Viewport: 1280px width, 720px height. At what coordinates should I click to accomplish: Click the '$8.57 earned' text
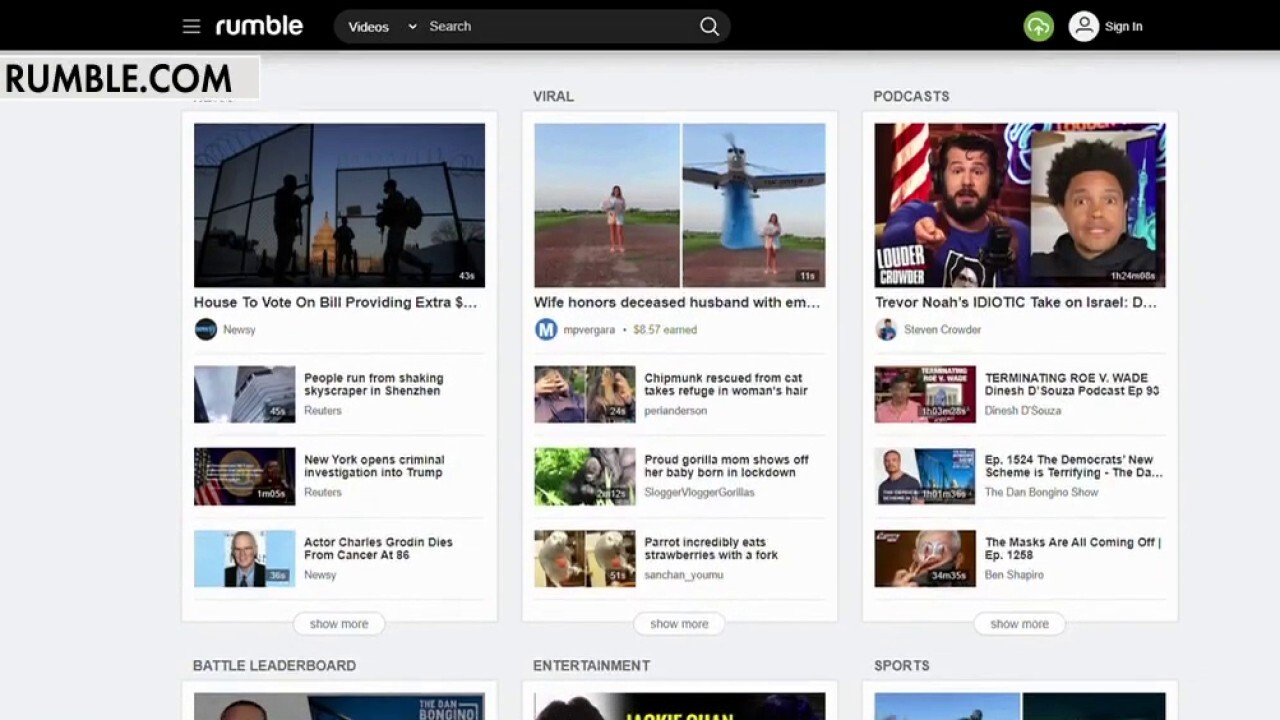point(665,330)
